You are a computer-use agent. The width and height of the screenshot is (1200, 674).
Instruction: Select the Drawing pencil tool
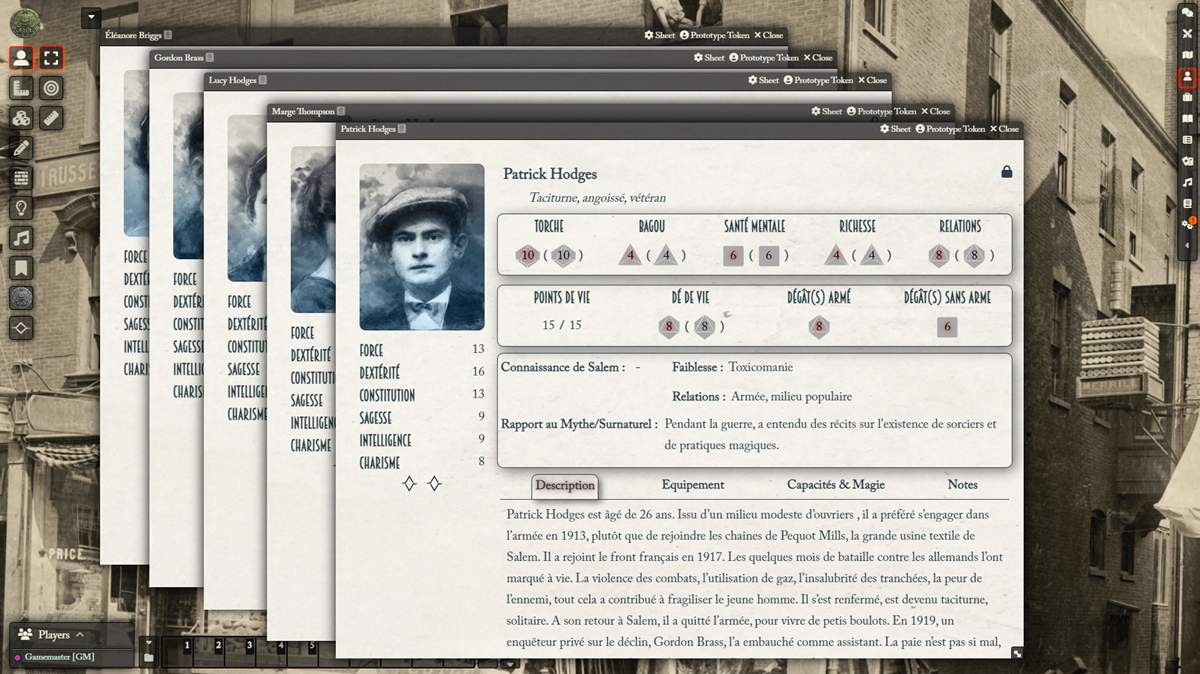21,148
